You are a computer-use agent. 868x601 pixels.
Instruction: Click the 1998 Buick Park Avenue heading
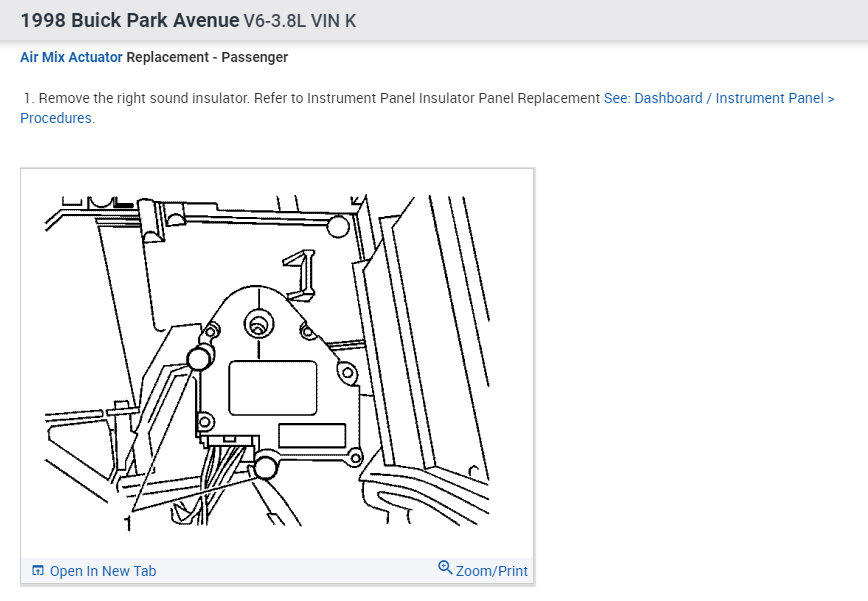tap(130, 20)
